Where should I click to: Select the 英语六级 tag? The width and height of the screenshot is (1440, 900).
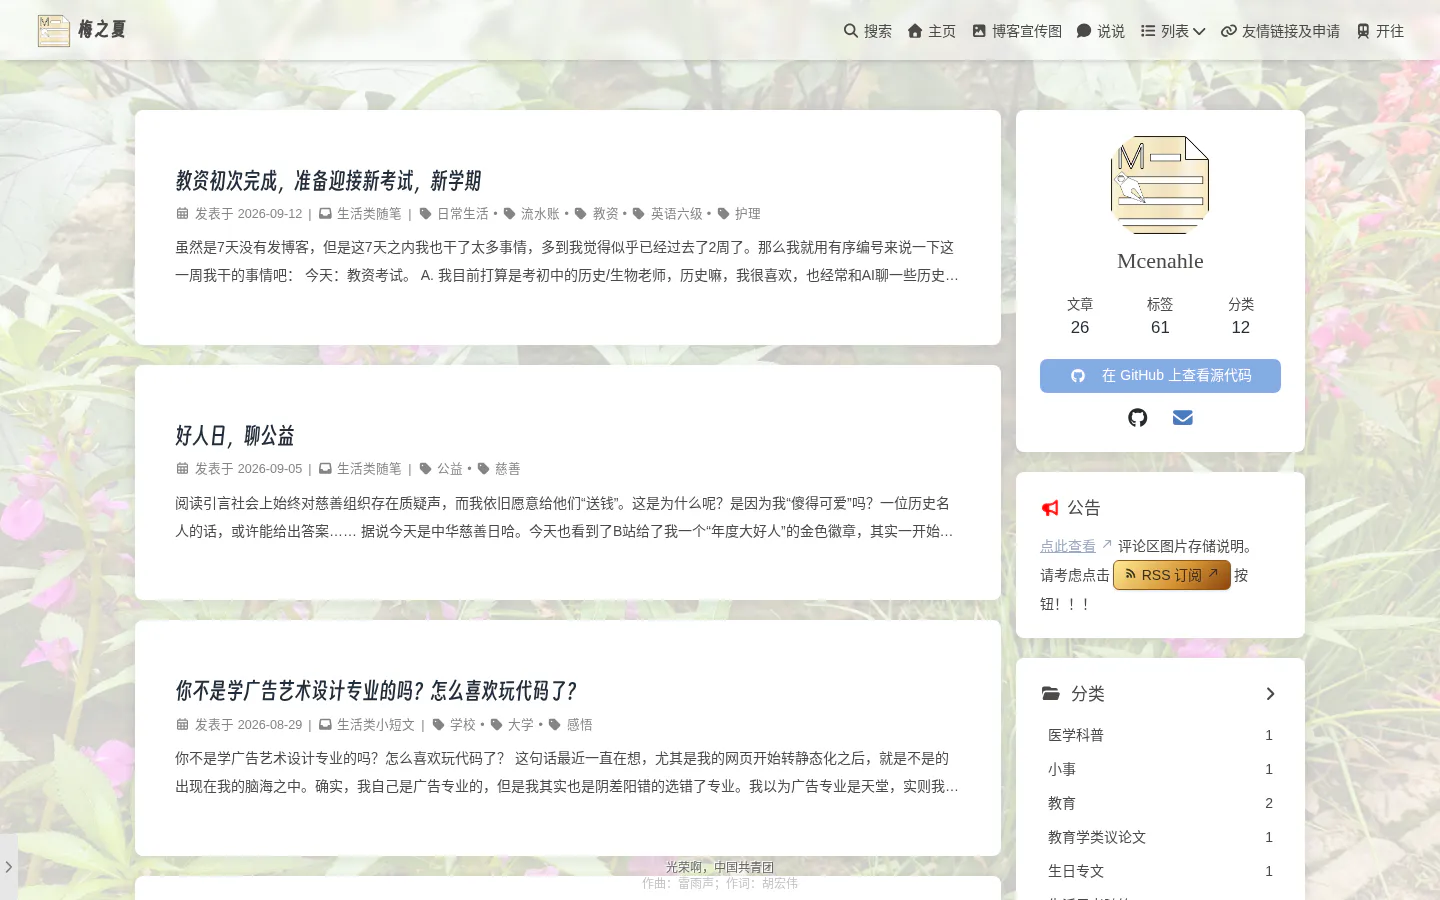pyautogui.click(x=677, y=214)
